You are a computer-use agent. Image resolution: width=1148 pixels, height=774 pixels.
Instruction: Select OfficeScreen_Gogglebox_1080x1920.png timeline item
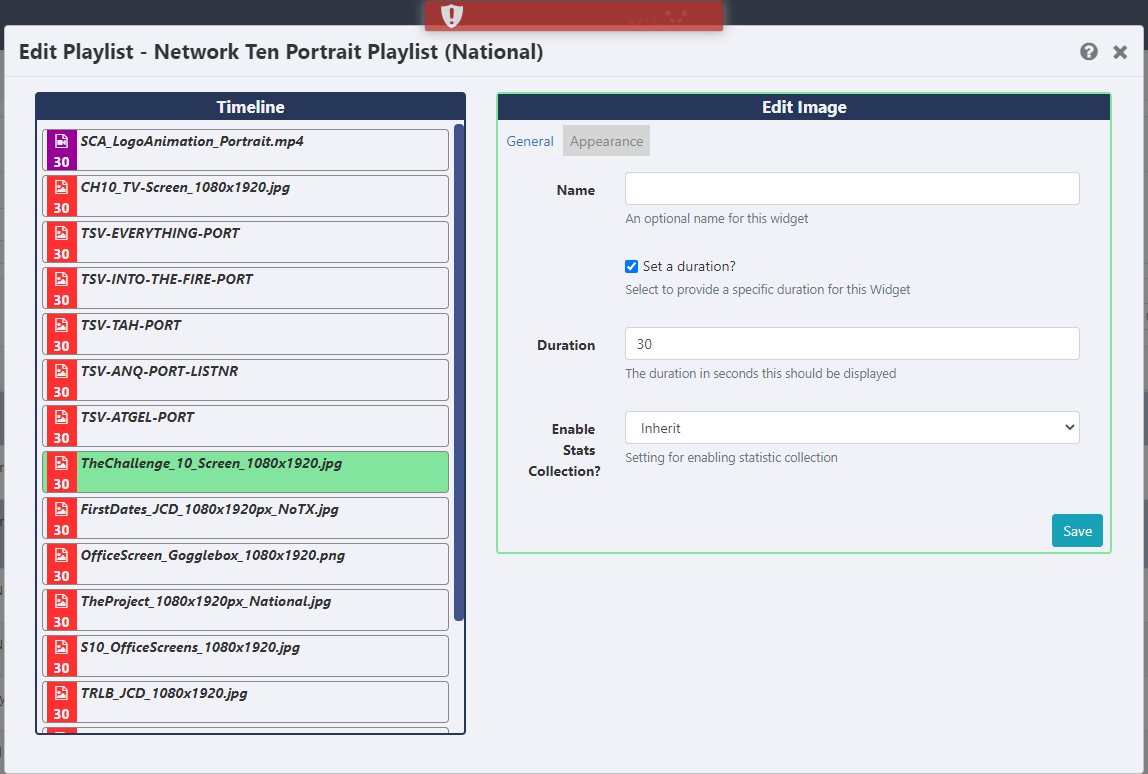245,564
